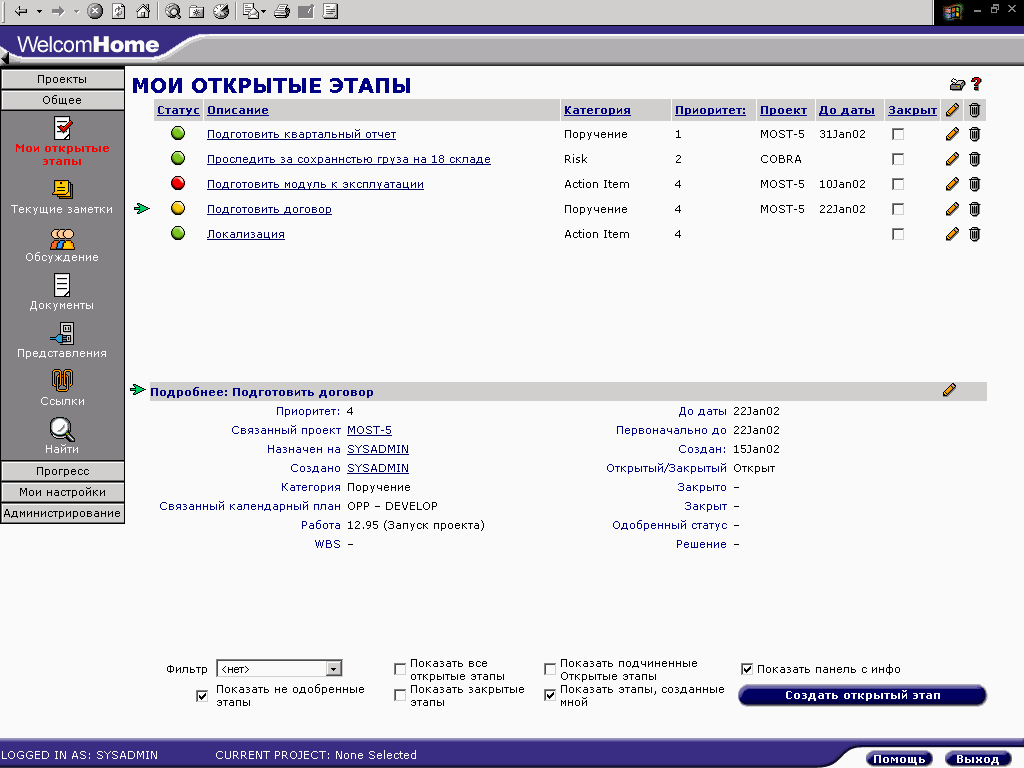Click the Discuss page icon in browser toolbar
Image resolution: width=1024 pixels, height=768 pixels.
click(330, 11)
